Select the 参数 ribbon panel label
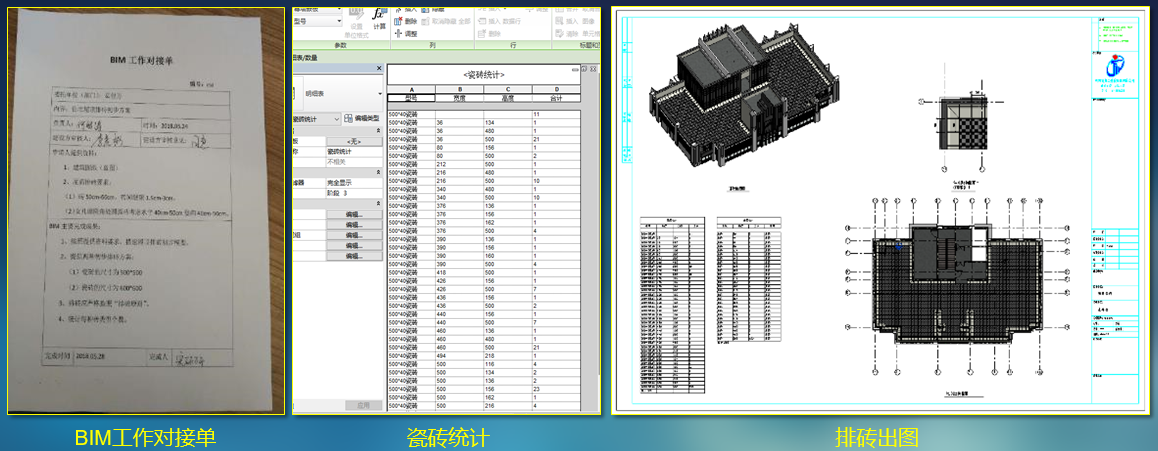 point(340,45)
